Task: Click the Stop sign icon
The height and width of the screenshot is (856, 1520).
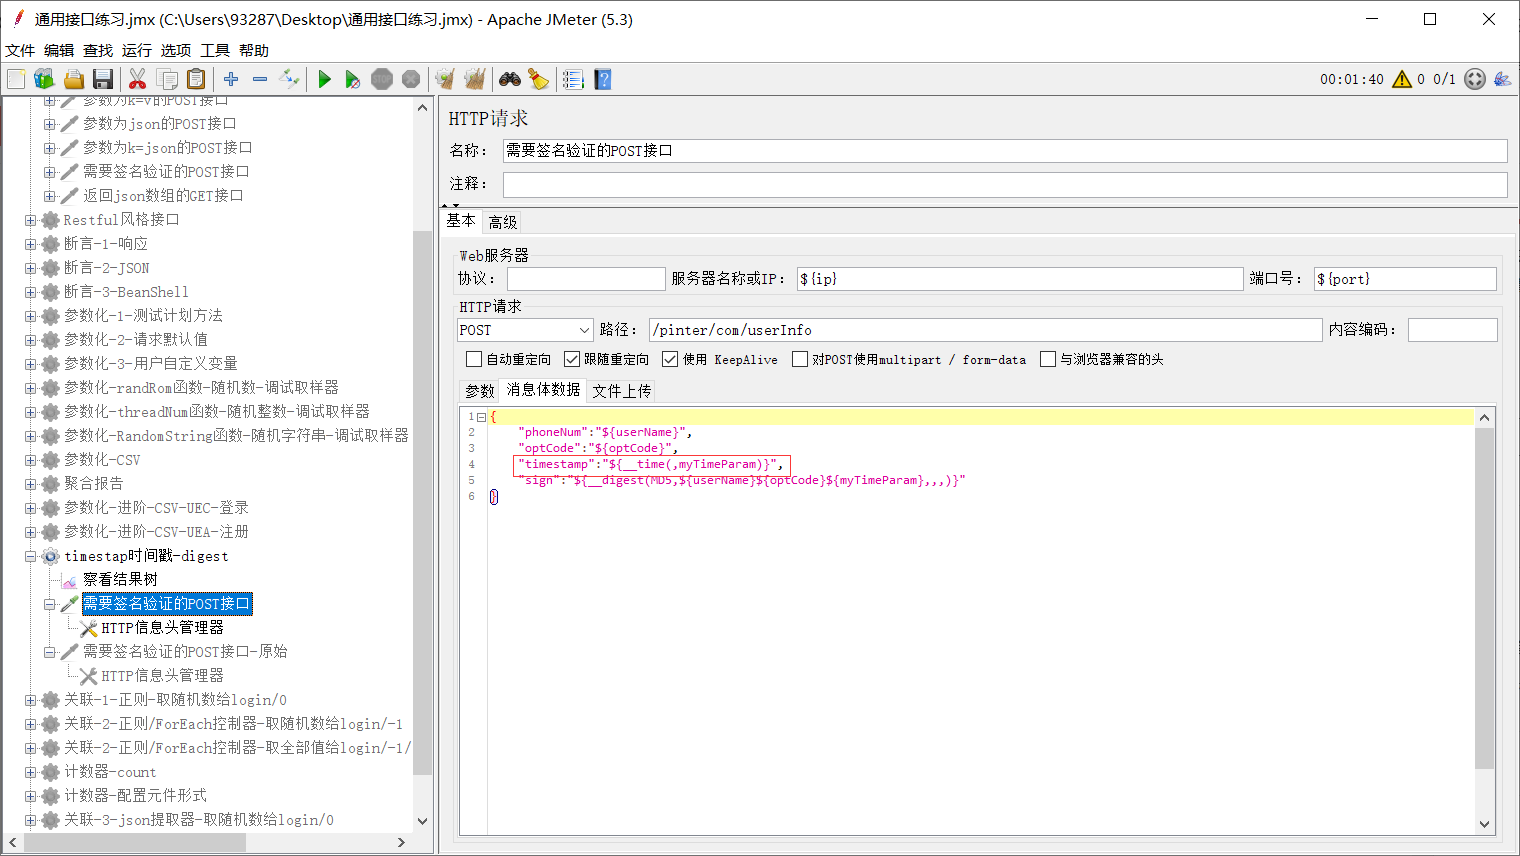Action: click(382, 79)
